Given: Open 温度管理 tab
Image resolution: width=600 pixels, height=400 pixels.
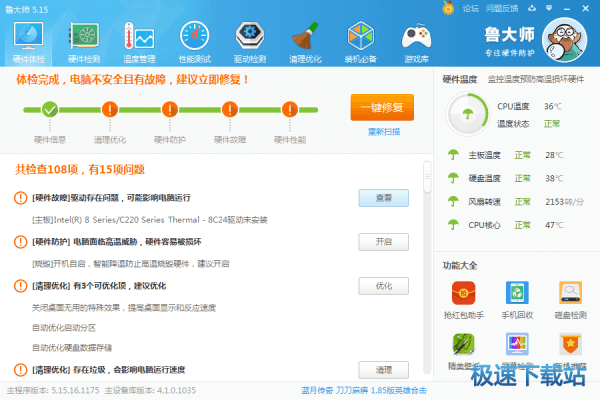Looking at the screenshot, I should coord(139,42).
